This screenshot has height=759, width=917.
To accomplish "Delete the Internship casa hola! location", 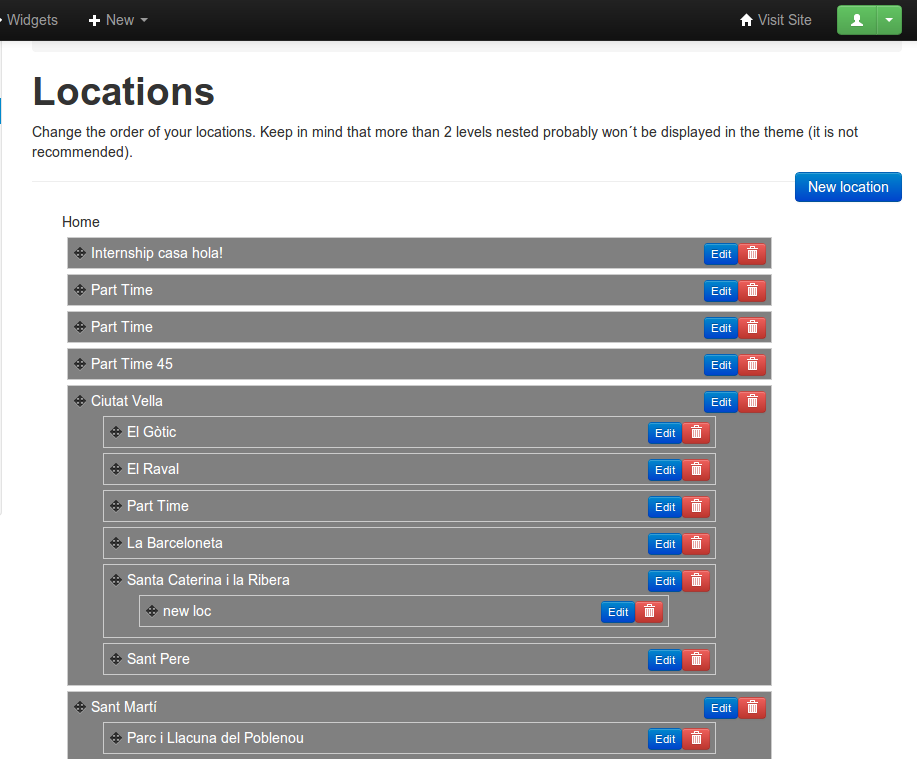I will [x=753, y=254].
